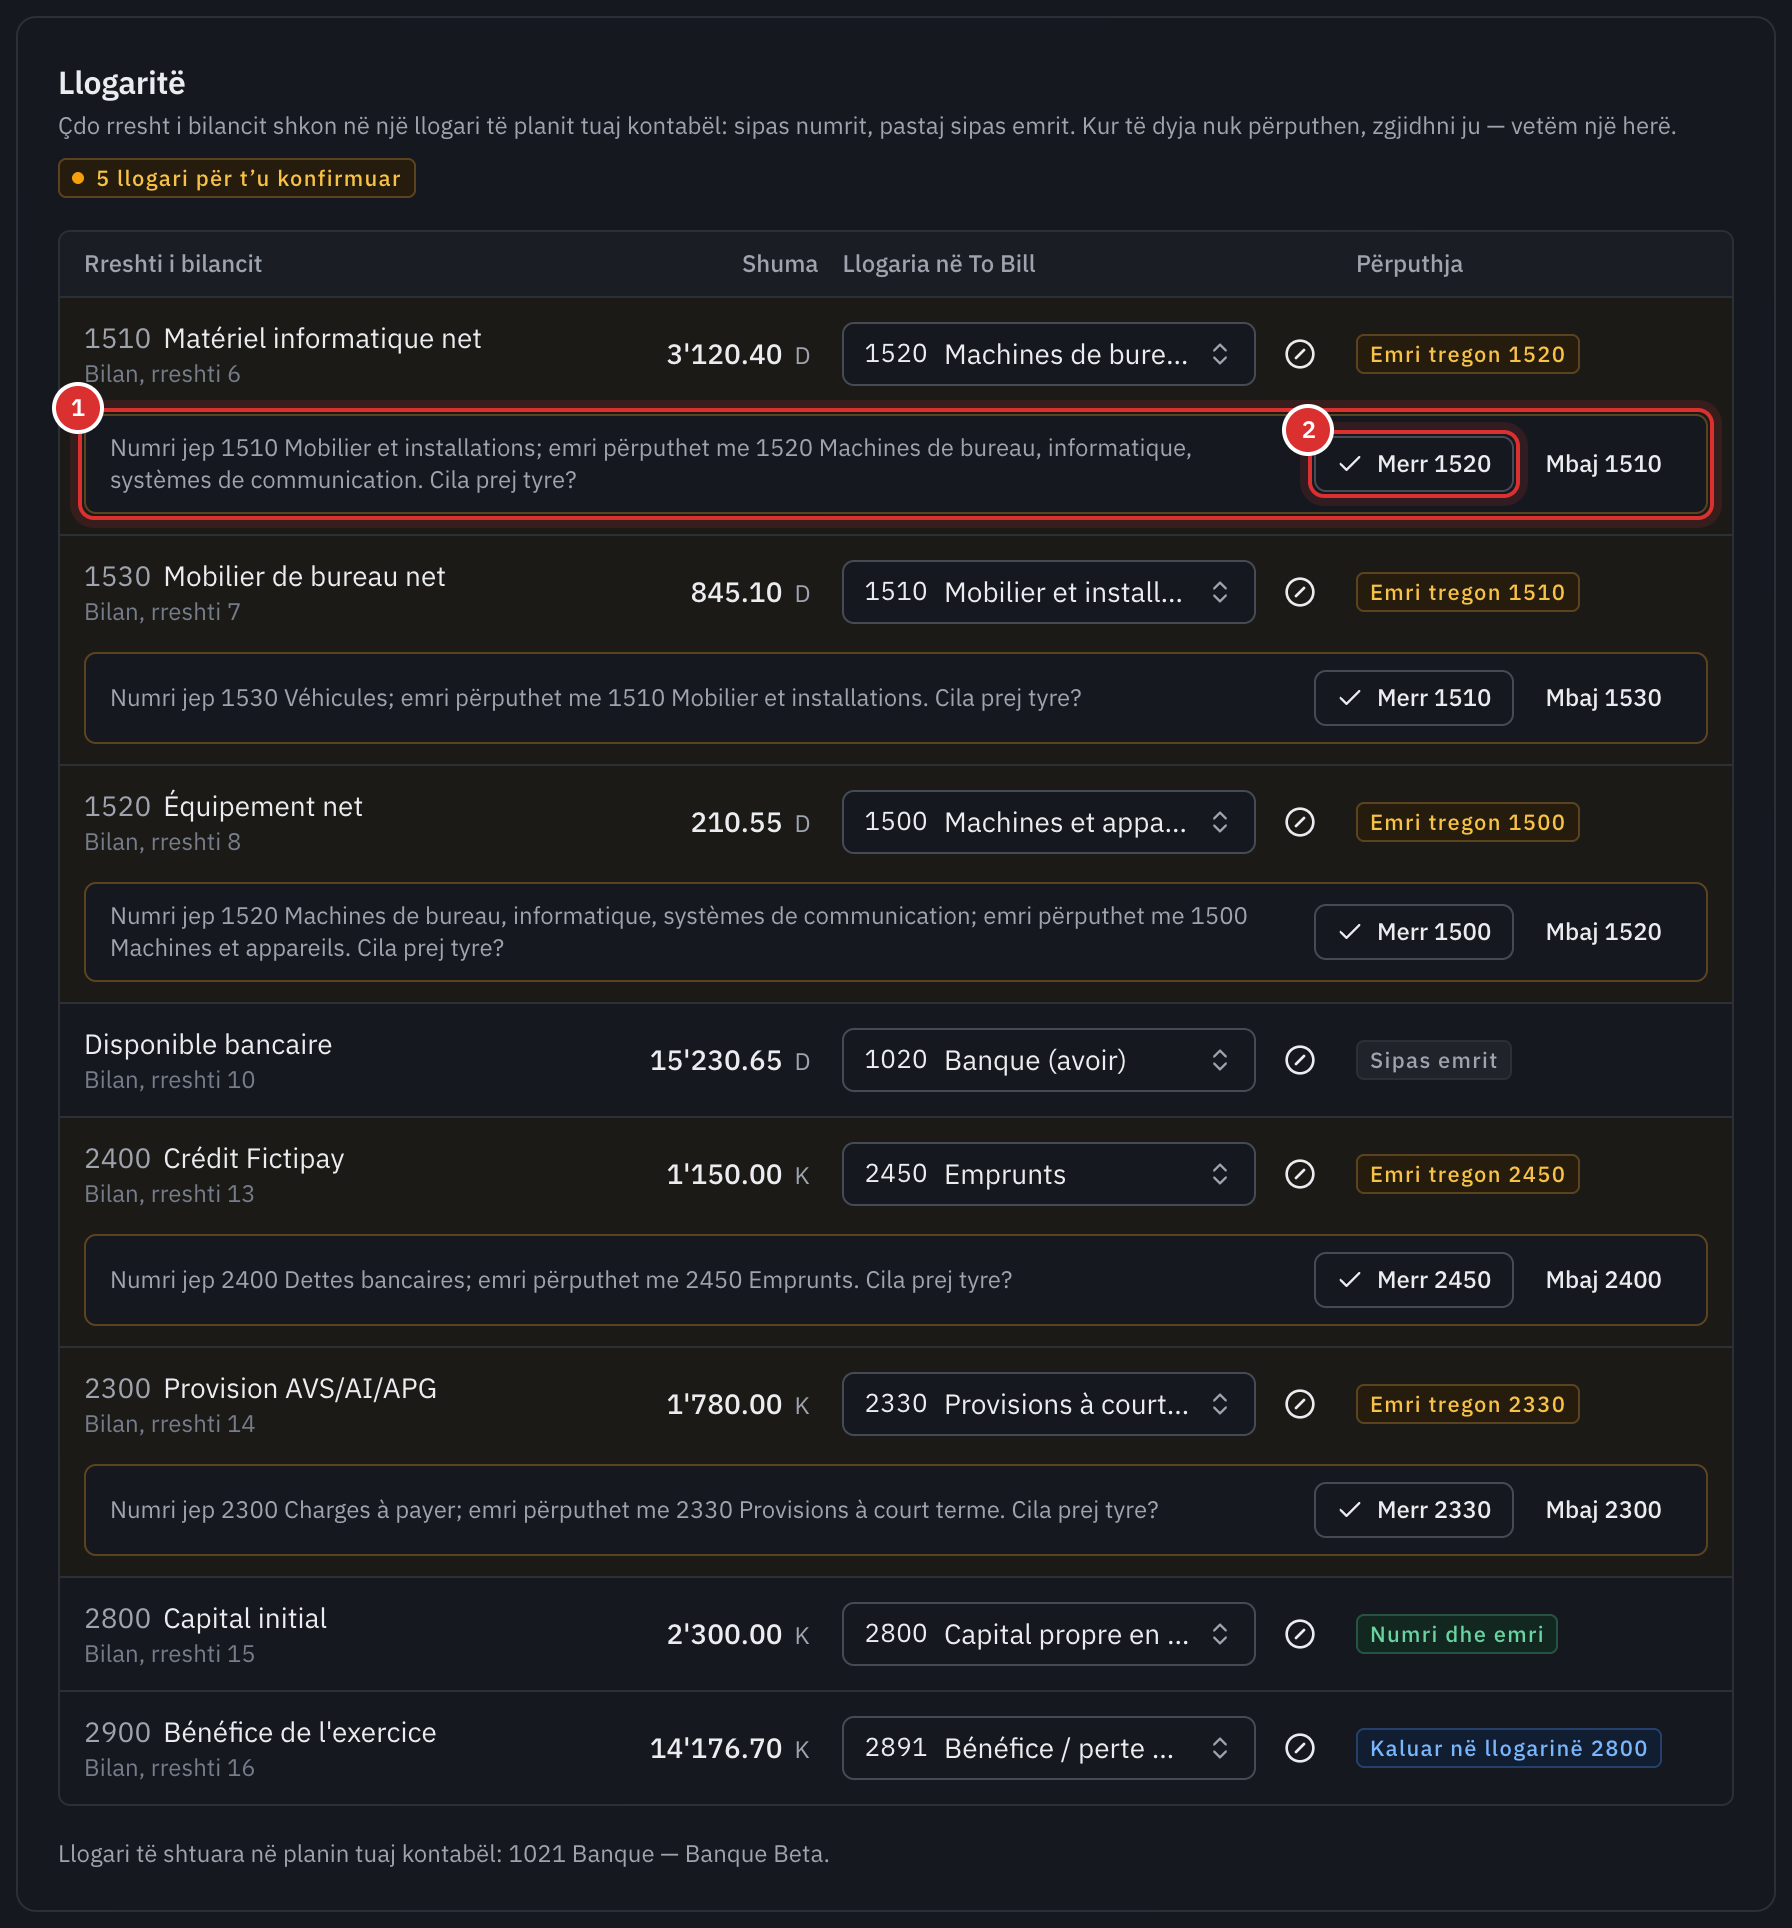Choose the Mbaj 1520 option
This screenshot has height=1928, width=1792.
tap(1603, 932)
